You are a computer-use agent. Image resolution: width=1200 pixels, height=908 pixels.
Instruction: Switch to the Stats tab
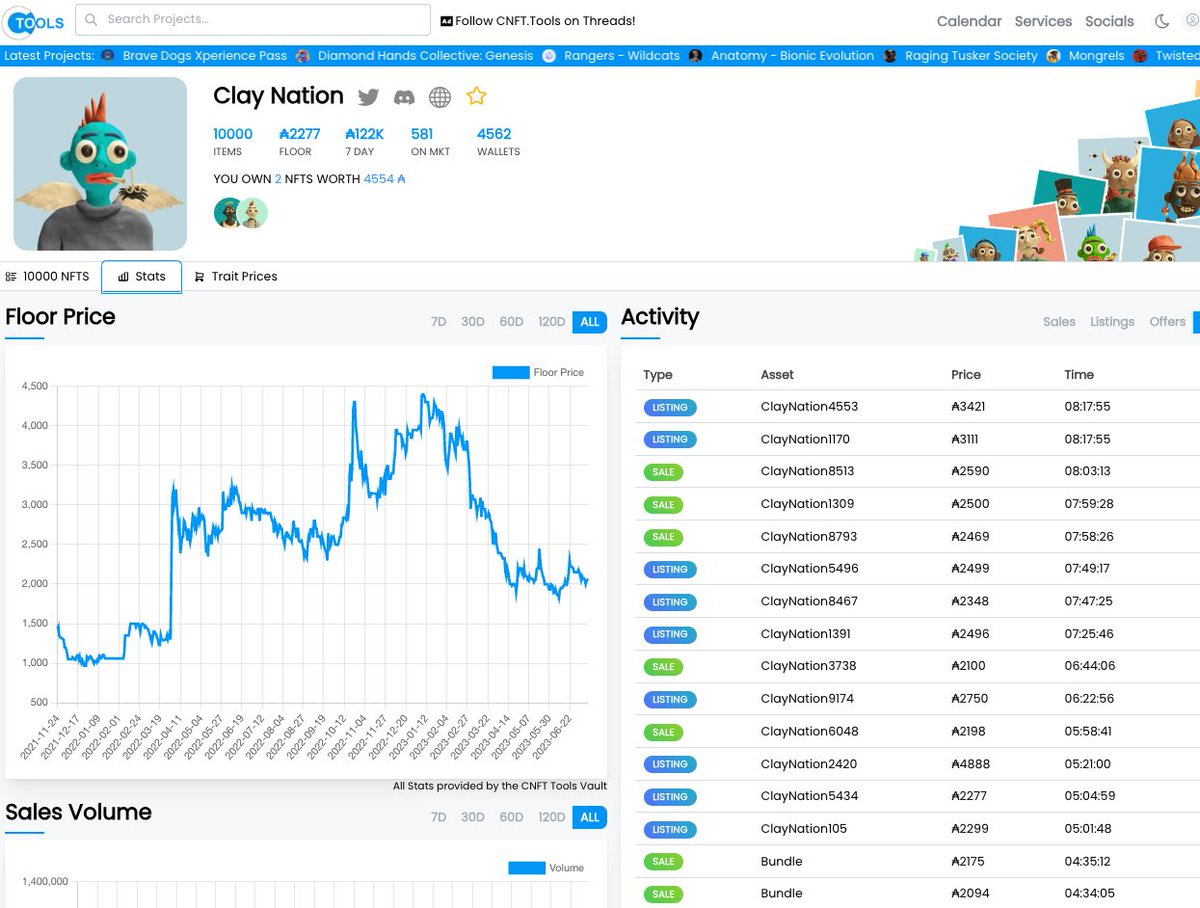tap(141, 276)
